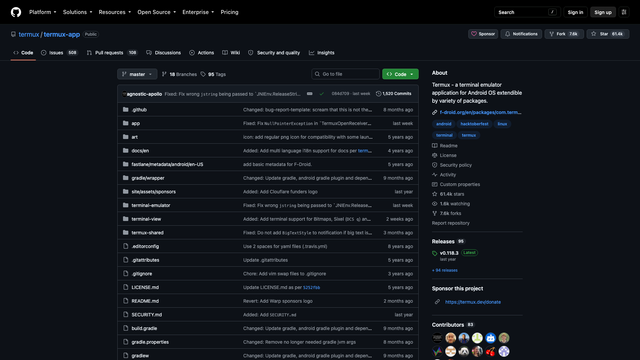
Task: Open the GitHub home logo
Action: pos(16,12)
